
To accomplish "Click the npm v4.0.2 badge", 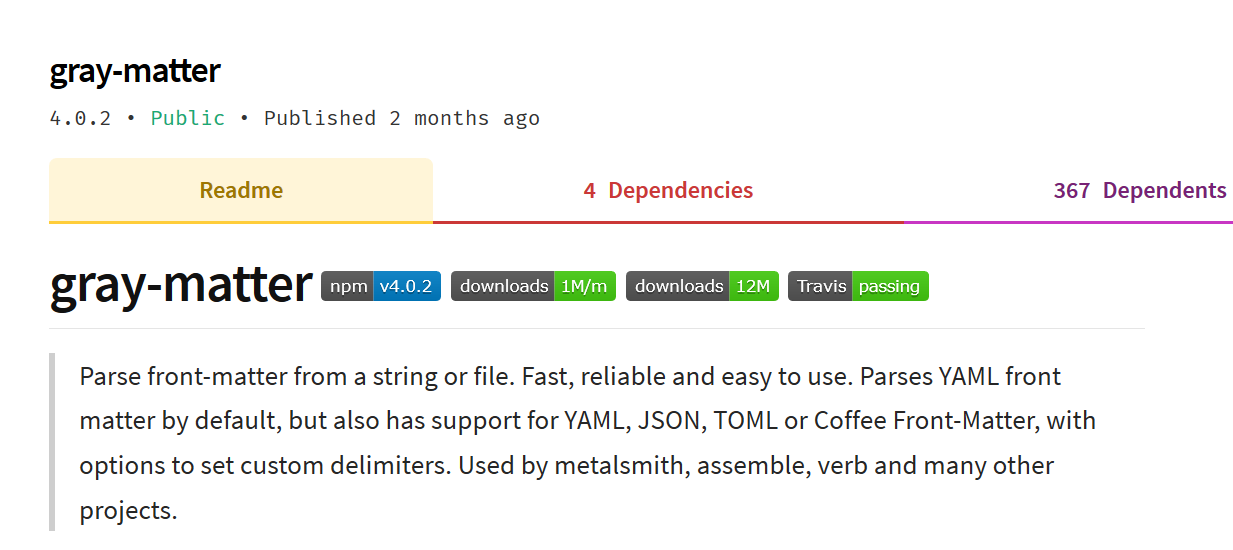I will (381, 286).
